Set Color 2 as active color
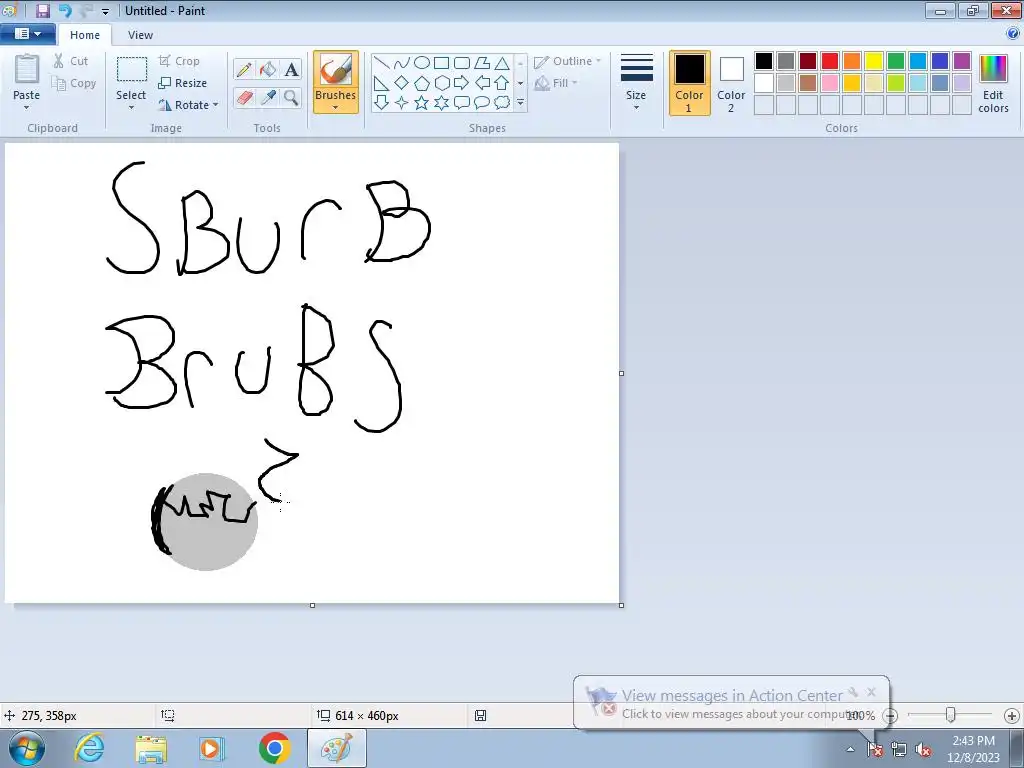This screenshot has height=768, width=1024. (731, 83)
